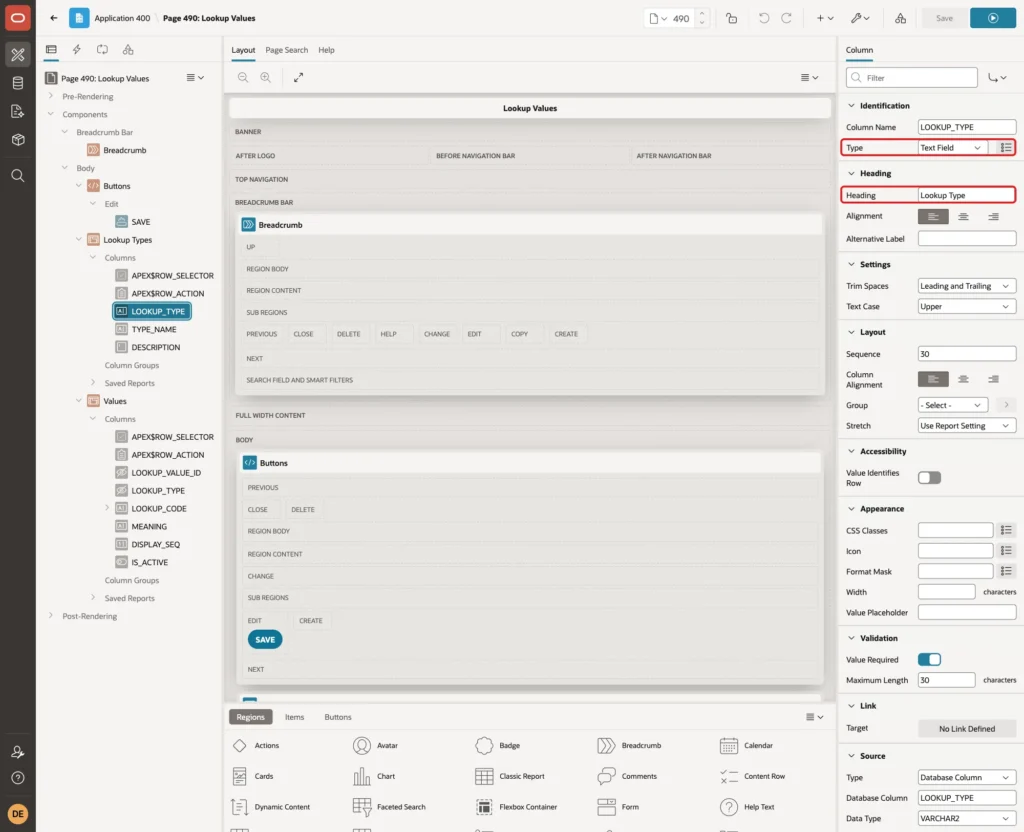Screen dimensions: 1024x832
Task: Expand the Post-Rendering tree node
Action: tap(51, 616)
